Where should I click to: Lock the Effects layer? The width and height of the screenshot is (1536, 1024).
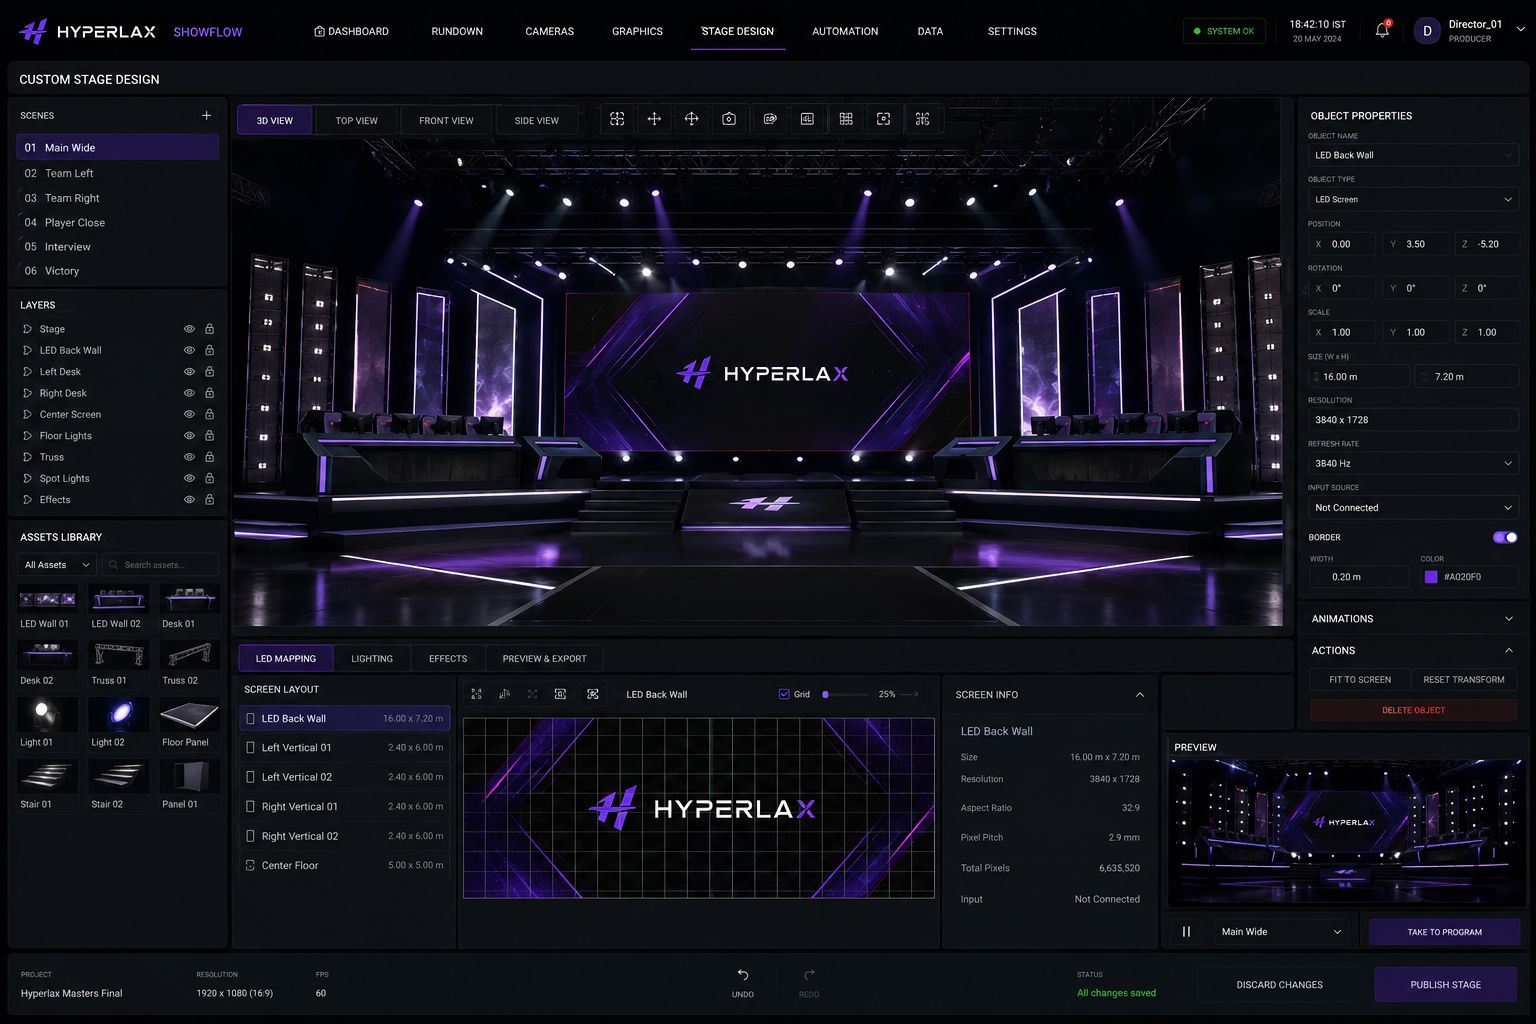click(x=209, y=499)
